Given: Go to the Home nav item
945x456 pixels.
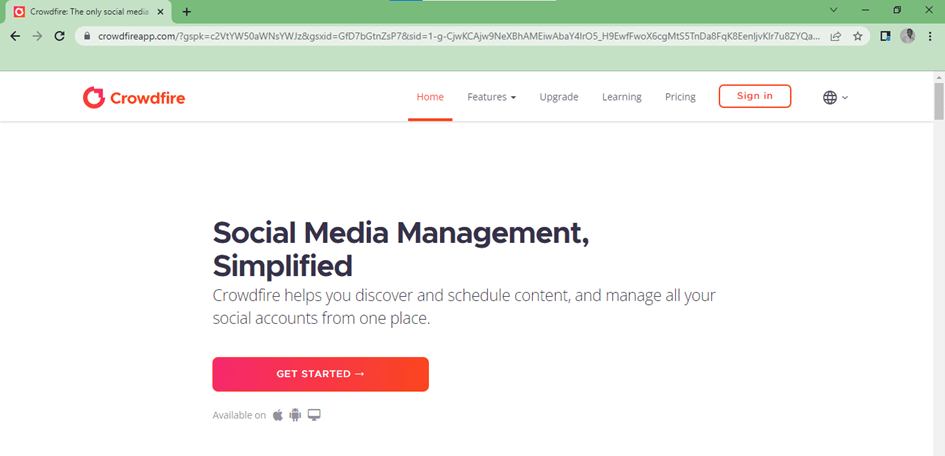Looking at the screenshot, I should 430,97.
